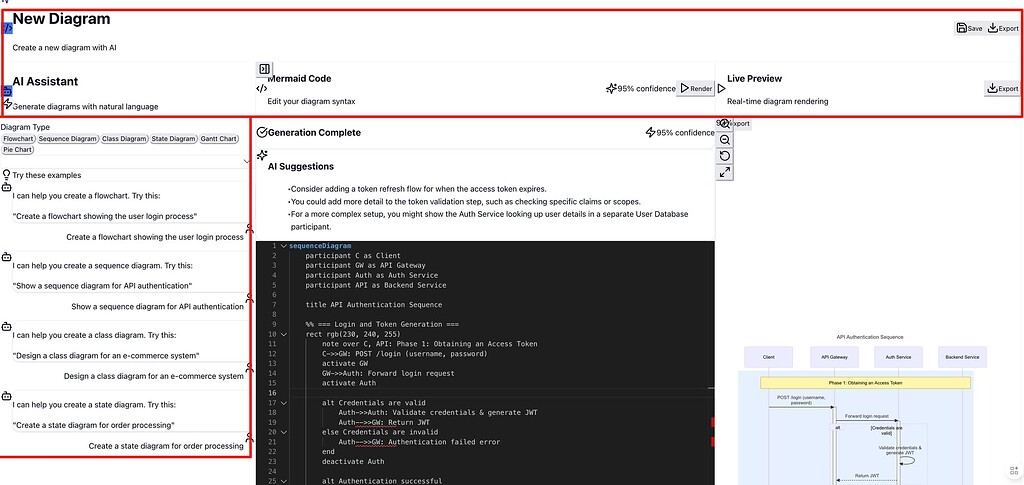1024x485 pixels.
Task: Click user avatar by user login process prompt
Action: click(249, 228)
